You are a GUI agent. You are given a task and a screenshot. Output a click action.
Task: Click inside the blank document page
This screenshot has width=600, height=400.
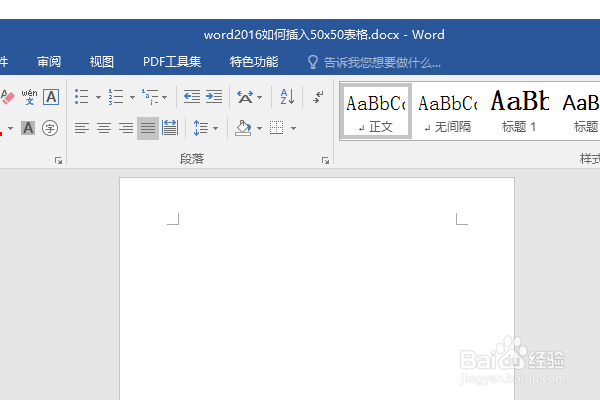coord(317,291)
